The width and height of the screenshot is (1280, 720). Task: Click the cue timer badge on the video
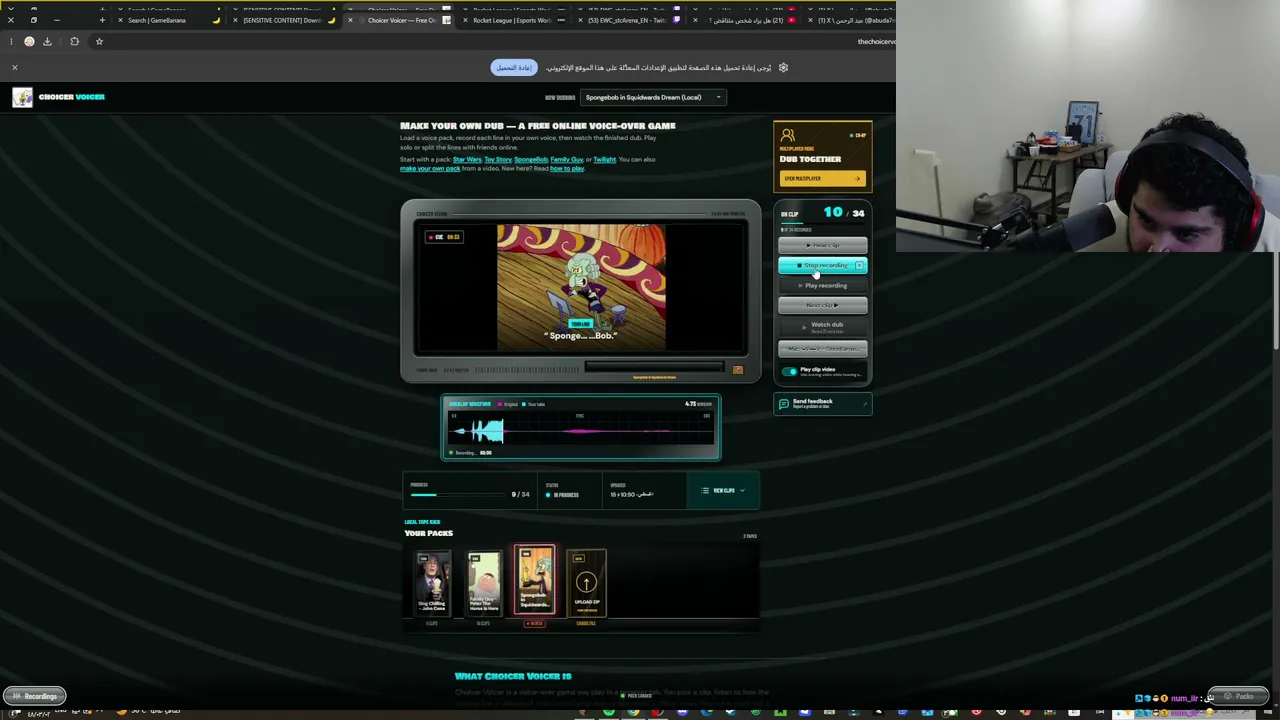tap(445, 237)
